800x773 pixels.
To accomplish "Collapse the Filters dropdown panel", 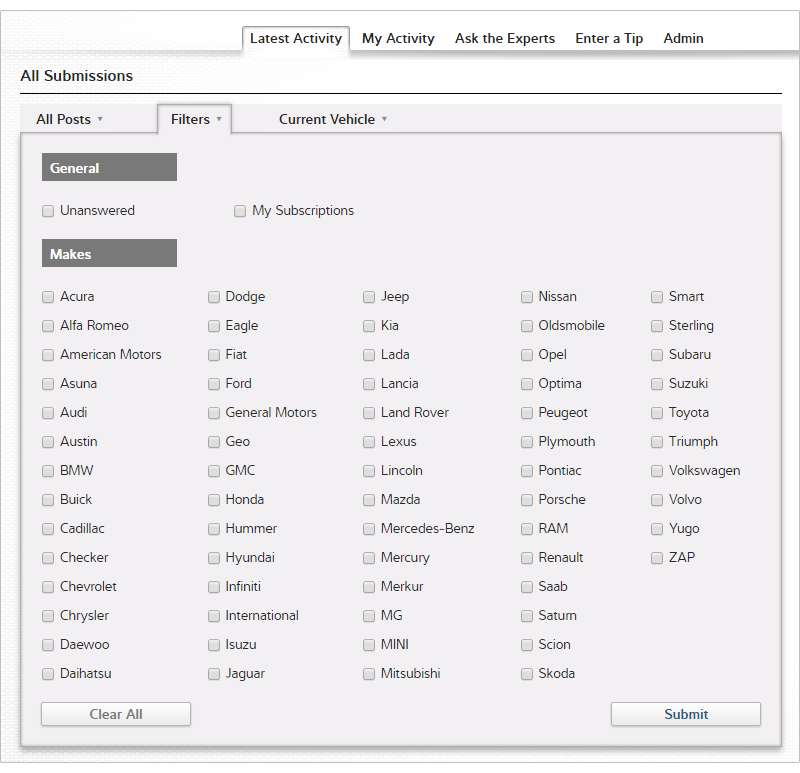I will (x=195, y=119).
